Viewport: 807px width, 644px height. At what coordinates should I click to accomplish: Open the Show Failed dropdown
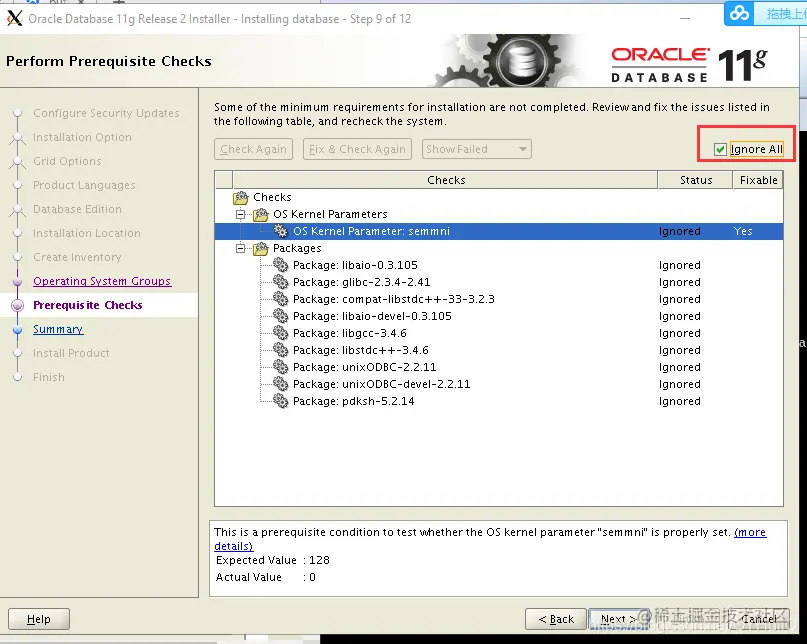click(x=477, y=149)
